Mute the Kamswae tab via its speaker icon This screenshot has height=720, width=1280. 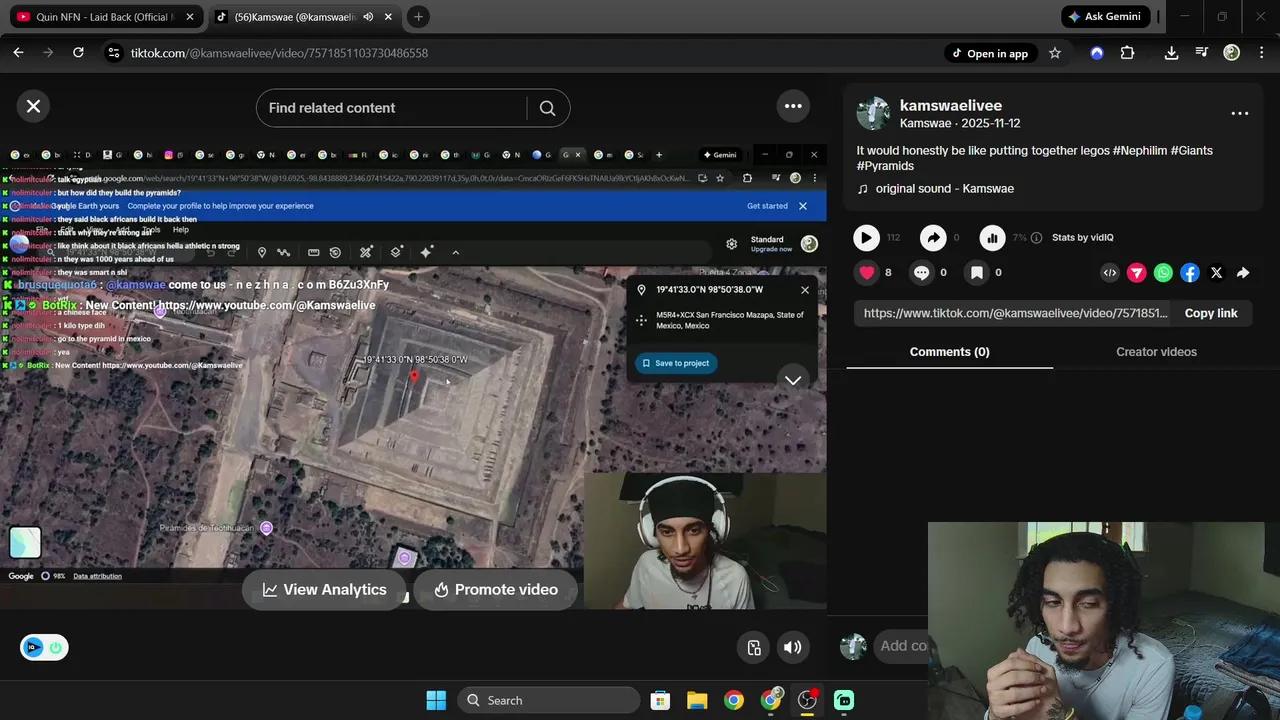368,17
